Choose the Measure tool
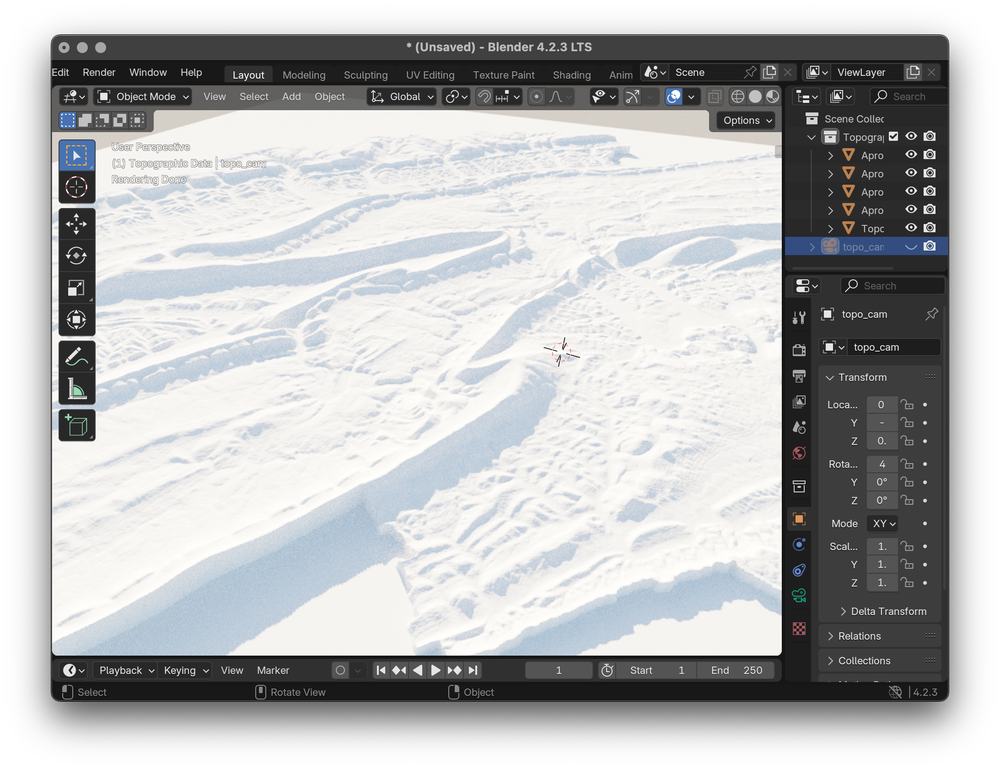Viewport: 1000px width, 769px height. pyautogui.click(x=77, y=388)
